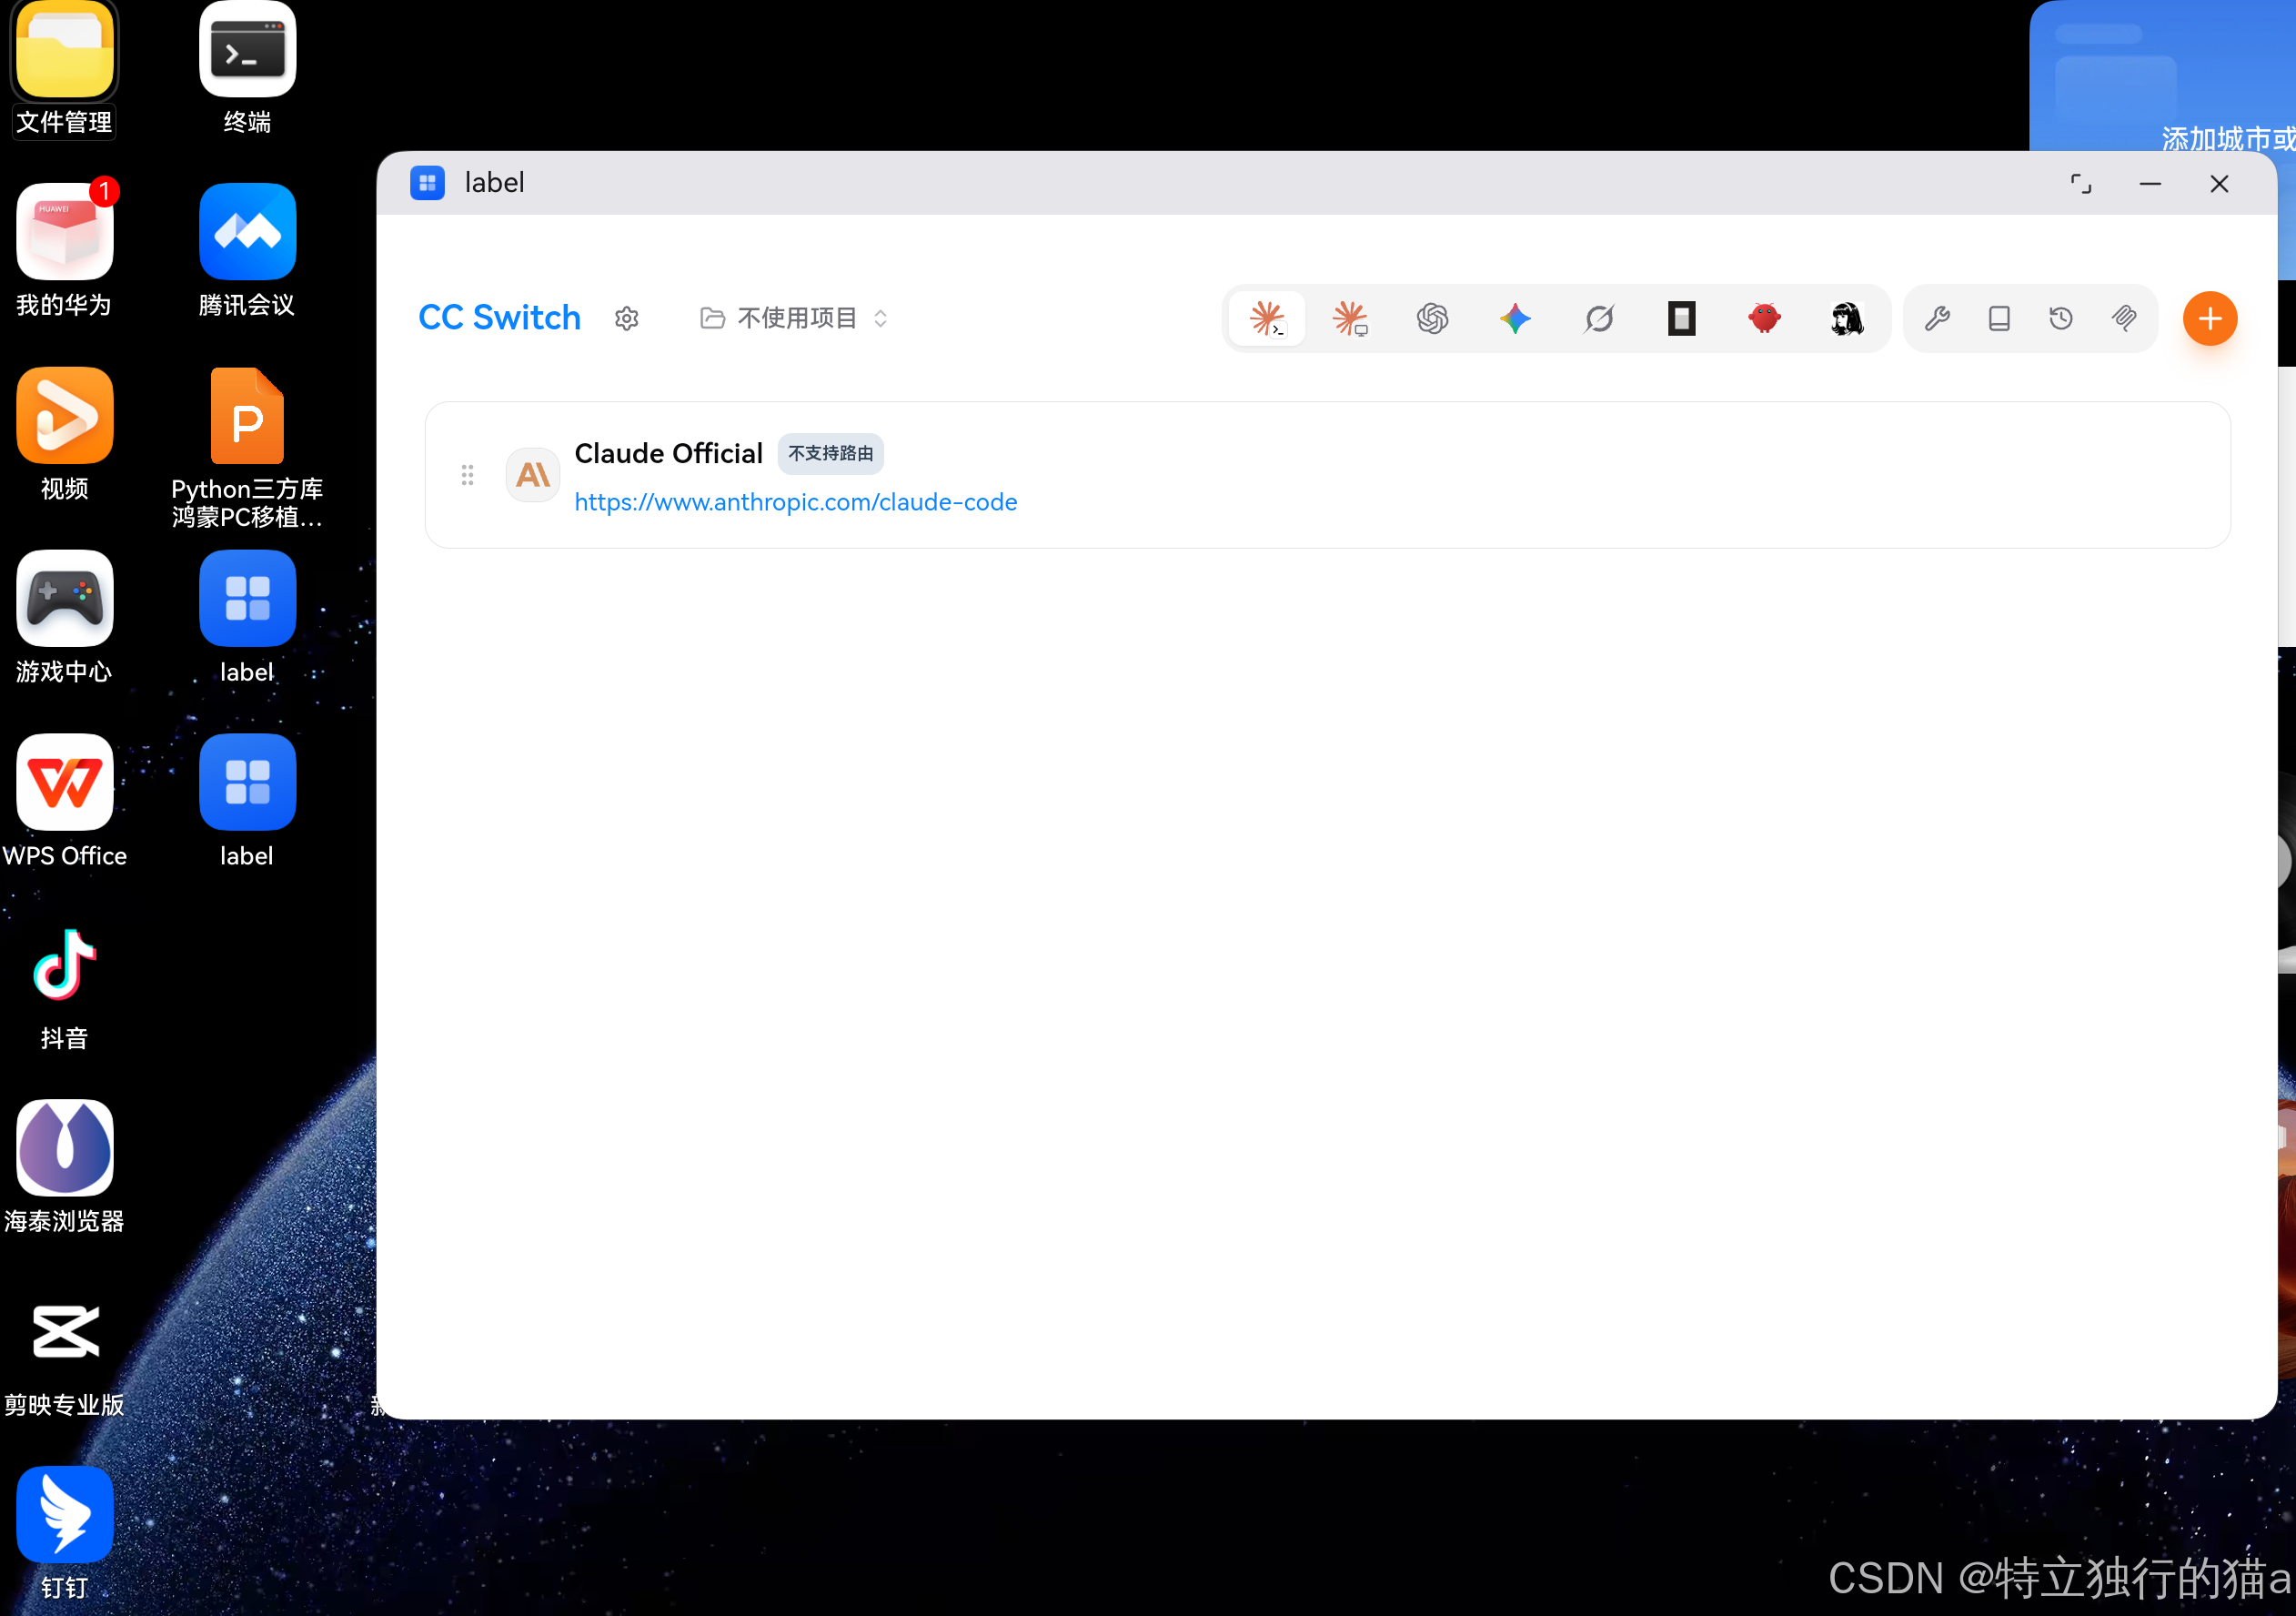Image resolution: width=2296 pixels, height=1616 pixels.
Task: Open the history clock panel
Action: pos(2061,319)
